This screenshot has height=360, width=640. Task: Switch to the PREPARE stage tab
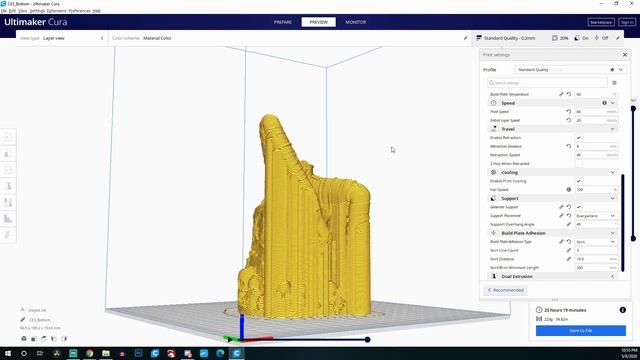[x=282, y=22]
